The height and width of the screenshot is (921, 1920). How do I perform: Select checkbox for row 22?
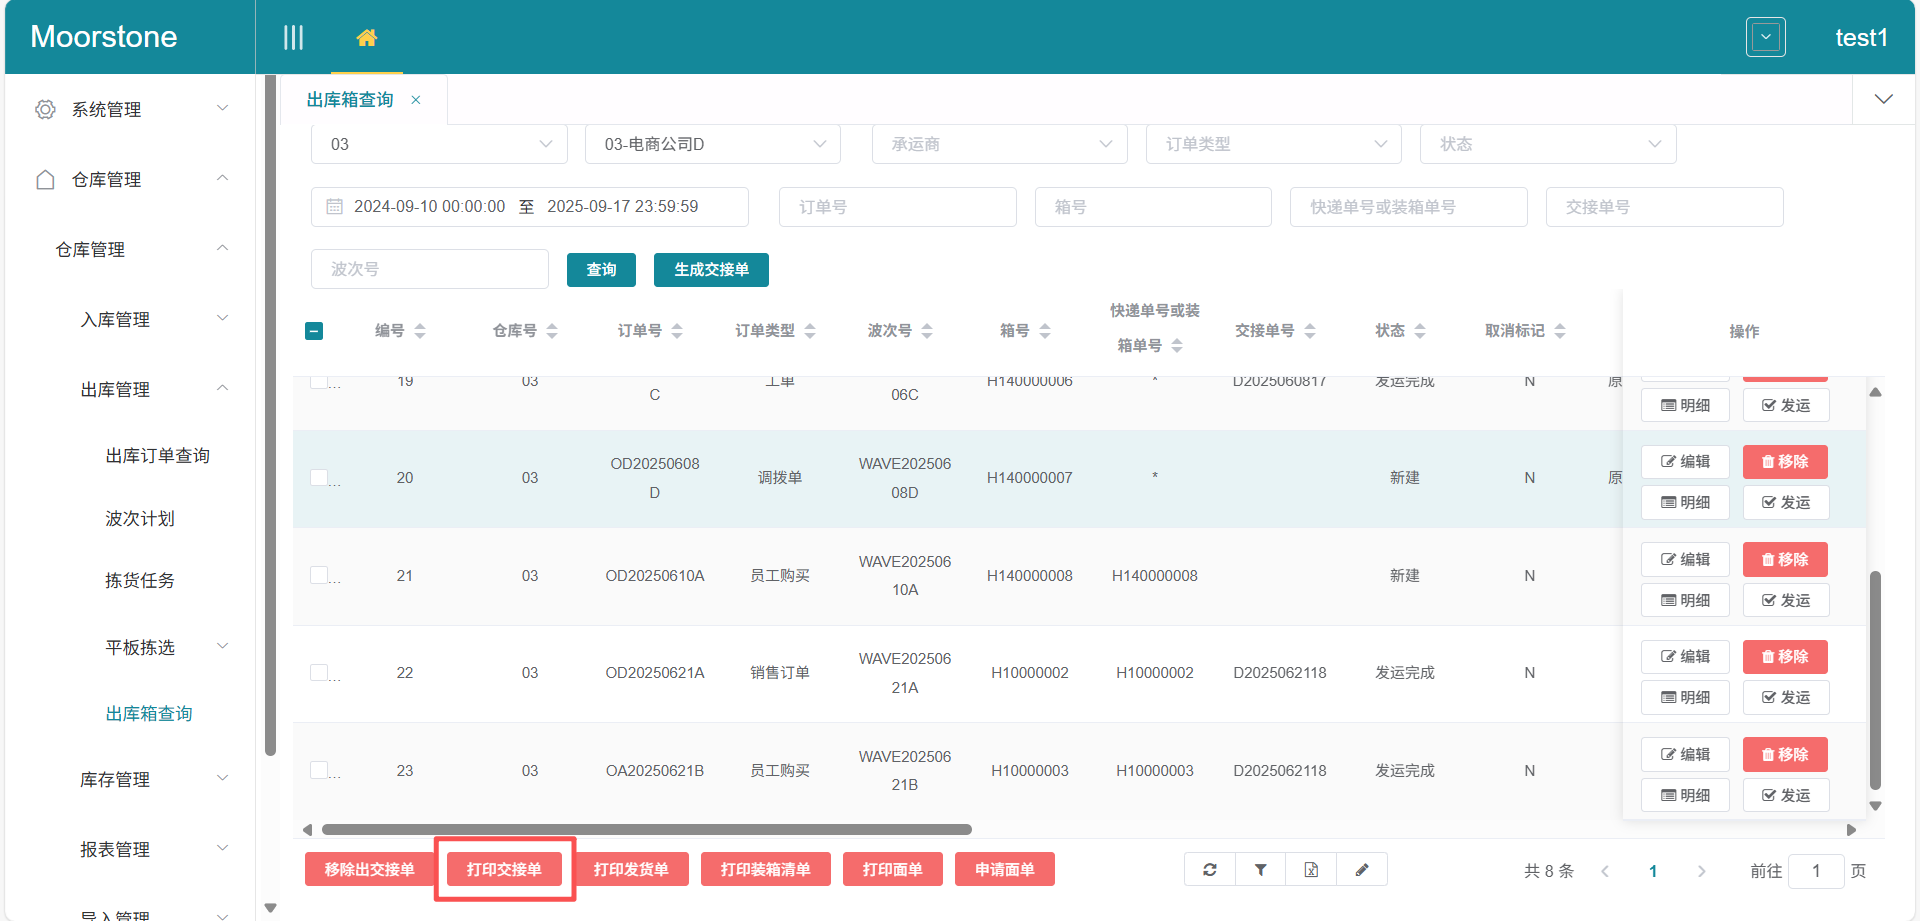pos(319,673)
